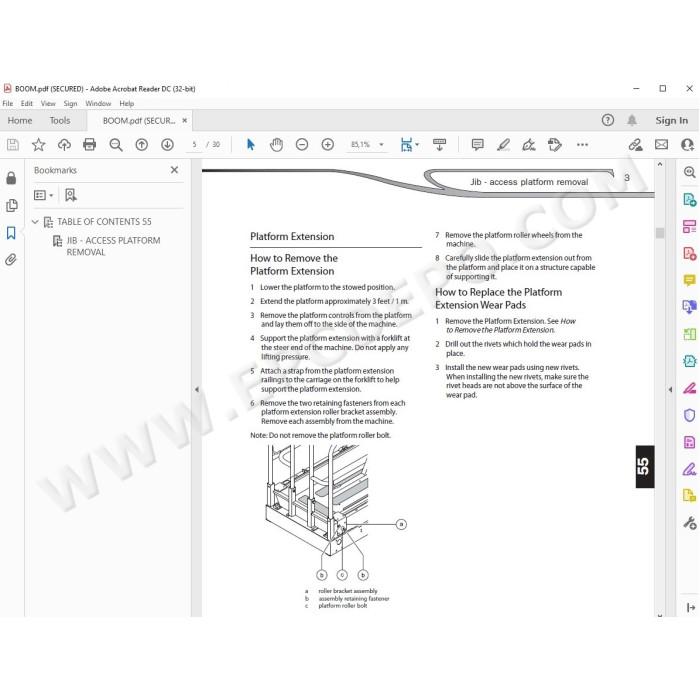Add a comment with sticky note icon
Image resolution: width=700 pixels, height=700 pixels.
tap(477, 145)
